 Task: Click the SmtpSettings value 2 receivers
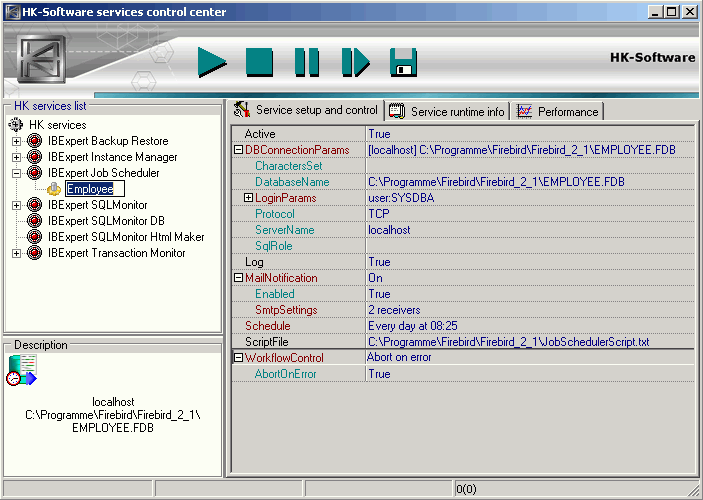pyautogui.click(x=530, y=310)
